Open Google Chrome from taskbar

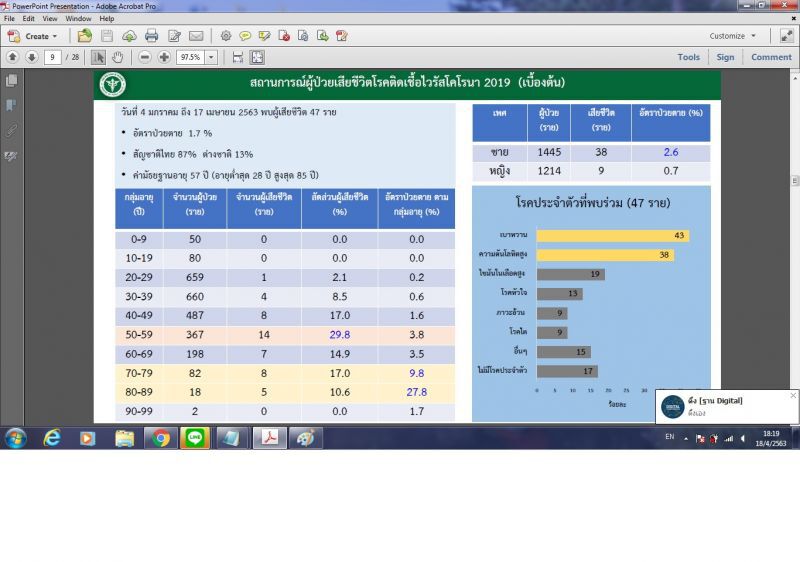(x=160, y=438)
